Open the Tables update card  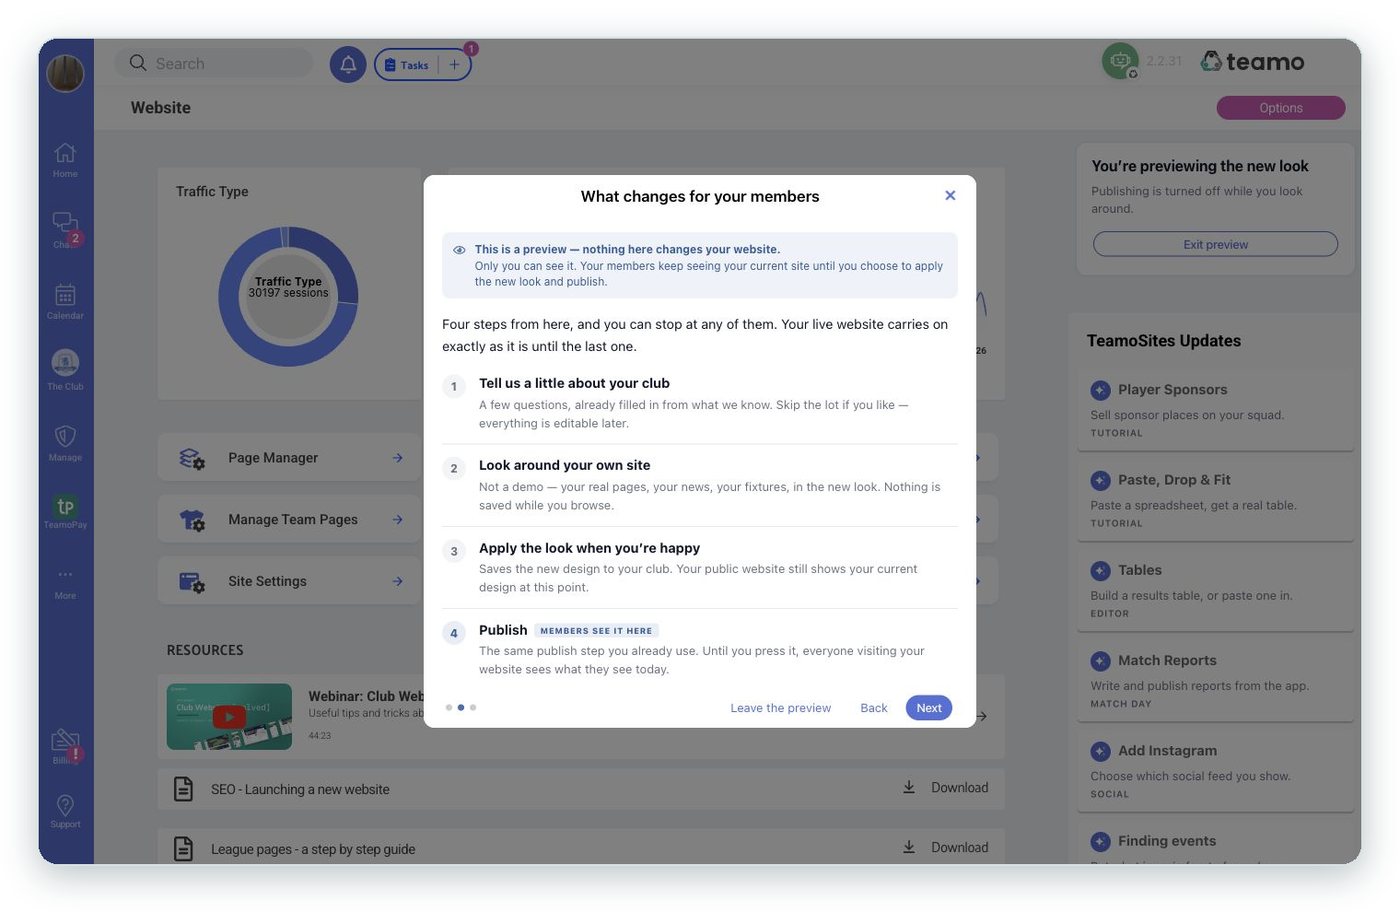pos(1215,590)
